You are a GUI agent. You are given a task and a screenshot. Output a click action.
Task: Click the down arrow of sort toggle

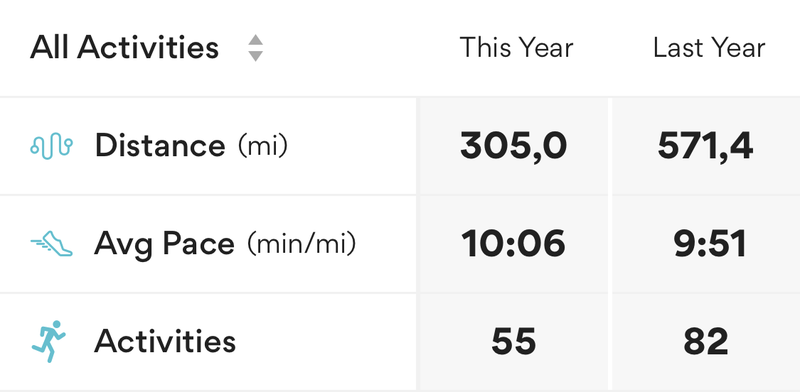point(256,56)
